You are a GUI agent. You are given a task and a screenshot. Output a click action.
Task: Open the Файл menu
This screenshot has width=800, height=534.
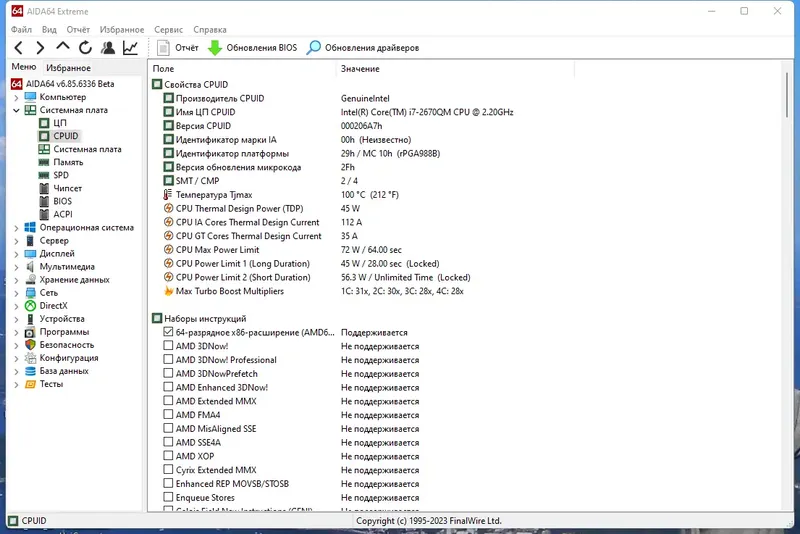pyautogui.click(x=21, y=30)
